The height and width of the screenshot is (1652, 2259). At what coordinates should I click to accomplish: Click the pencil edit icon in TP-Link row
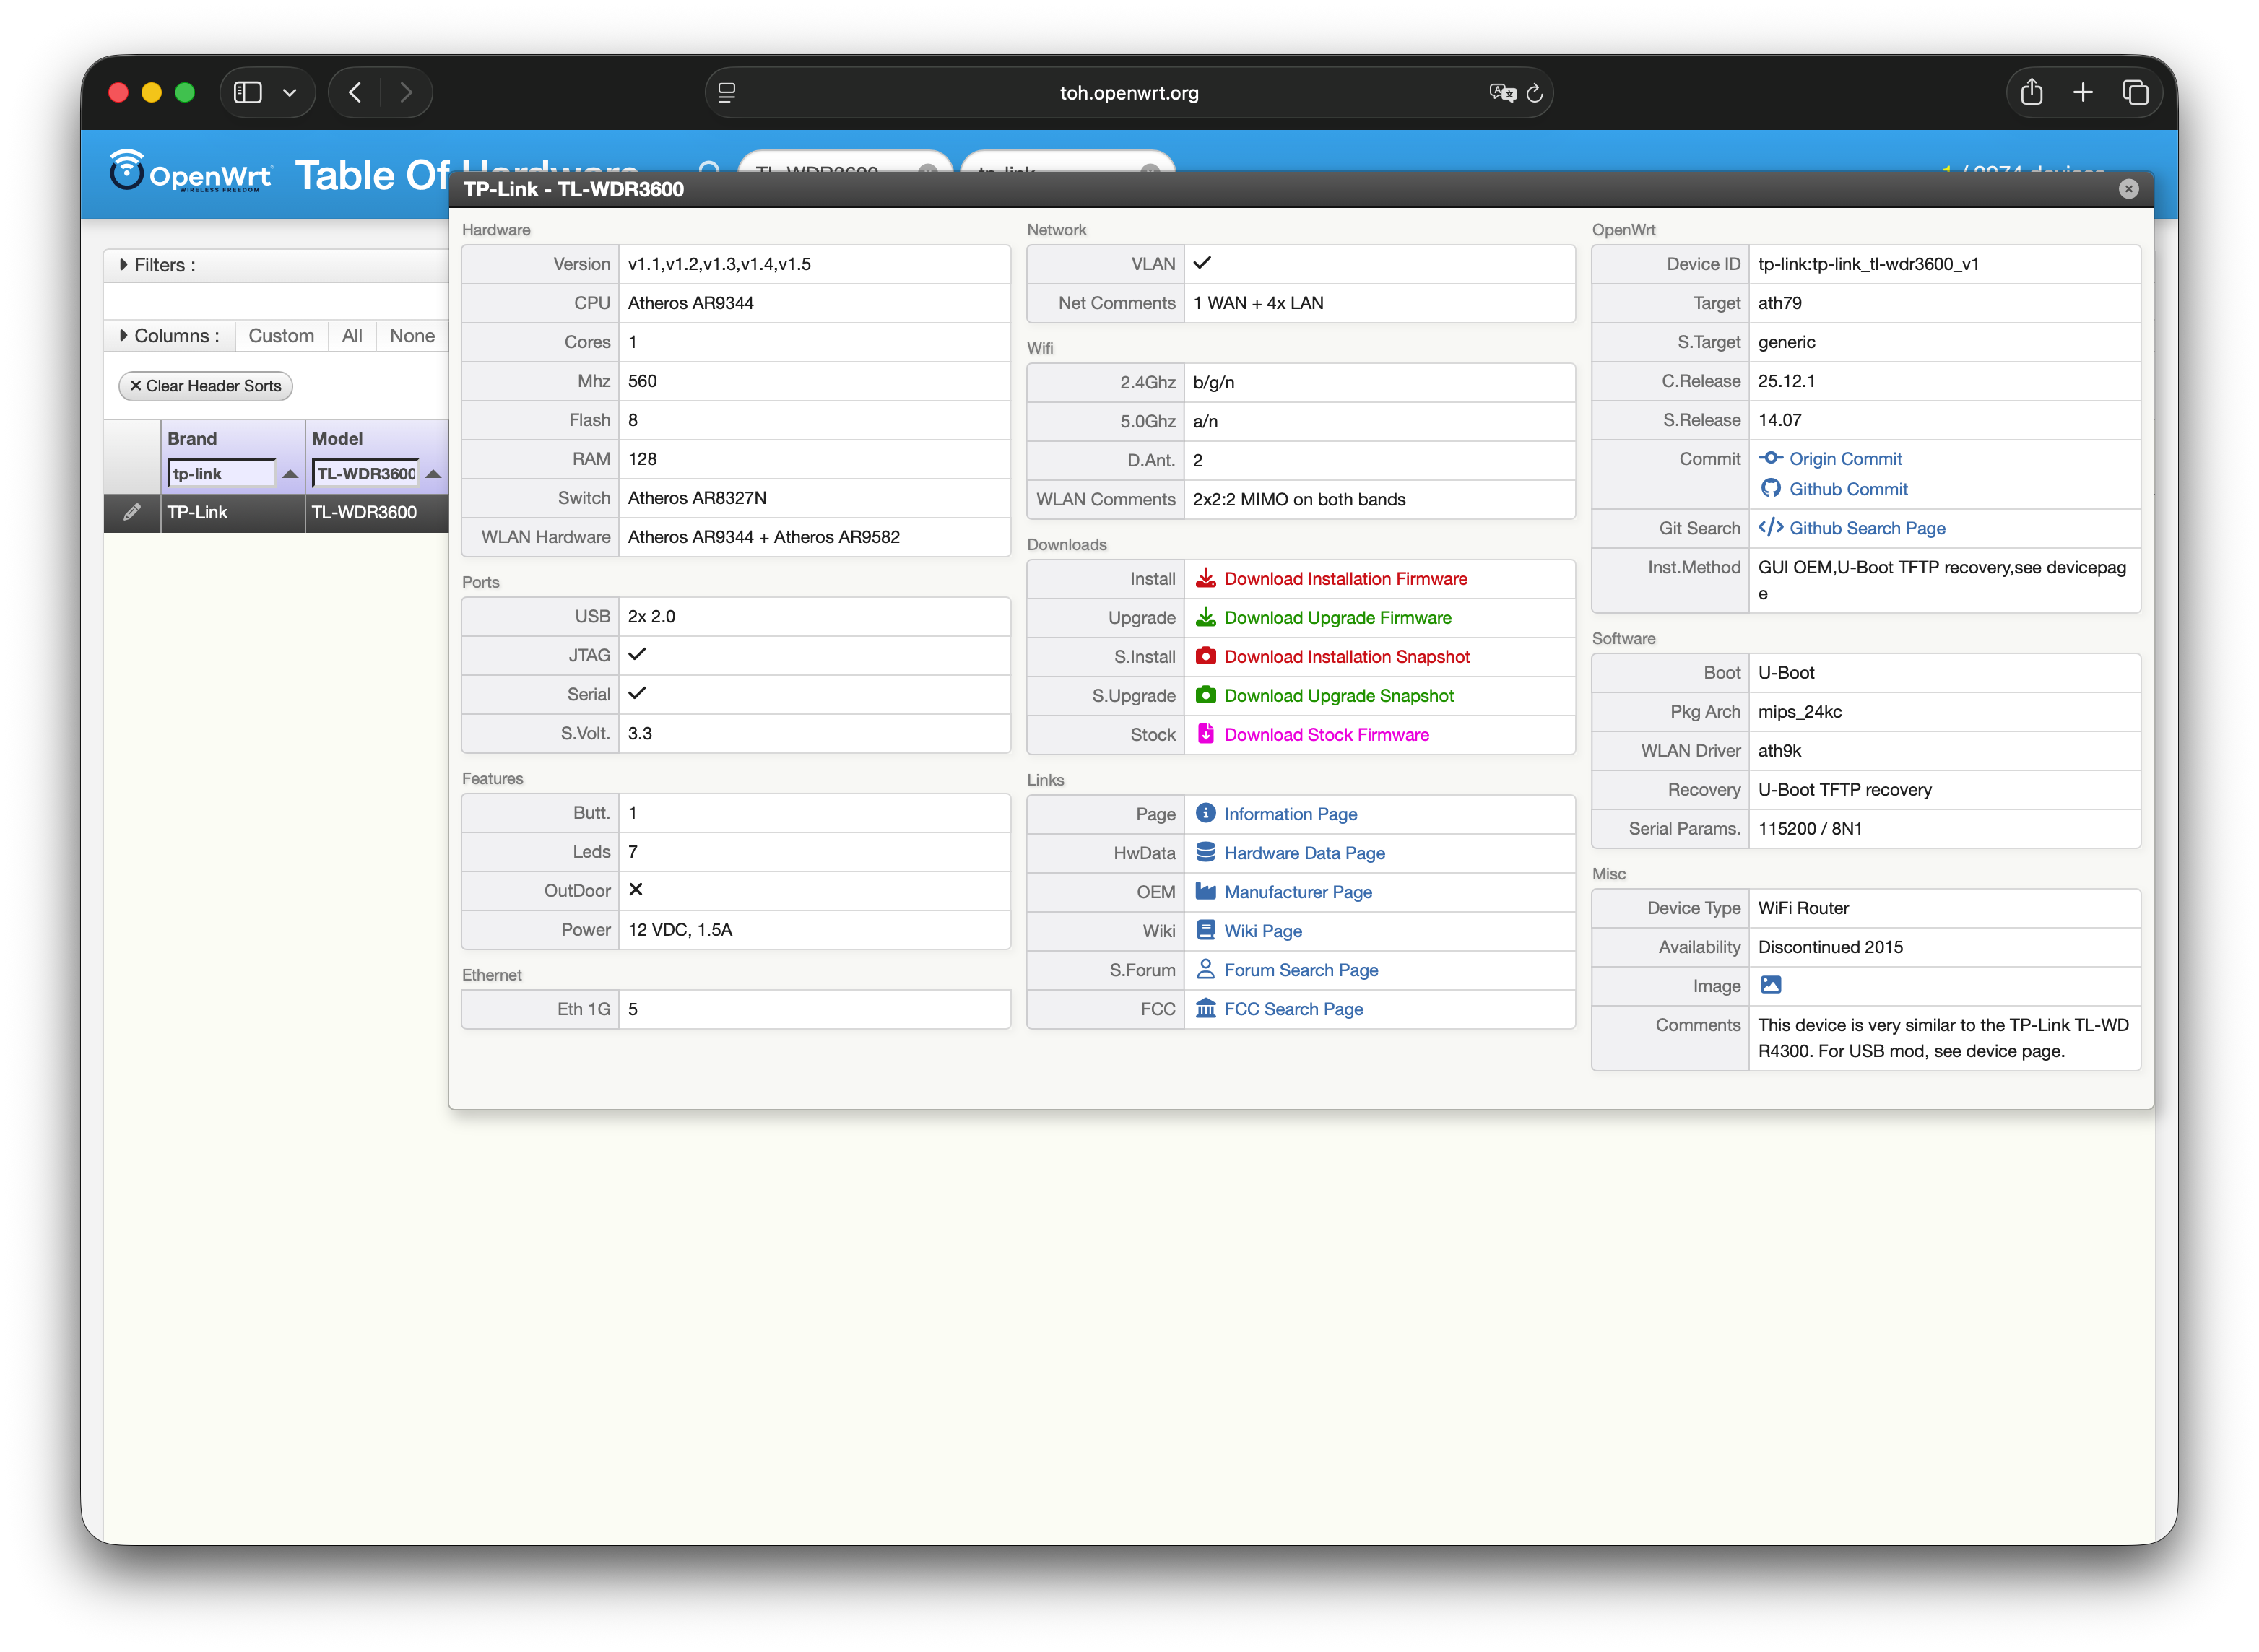click(x=132, y=512)
